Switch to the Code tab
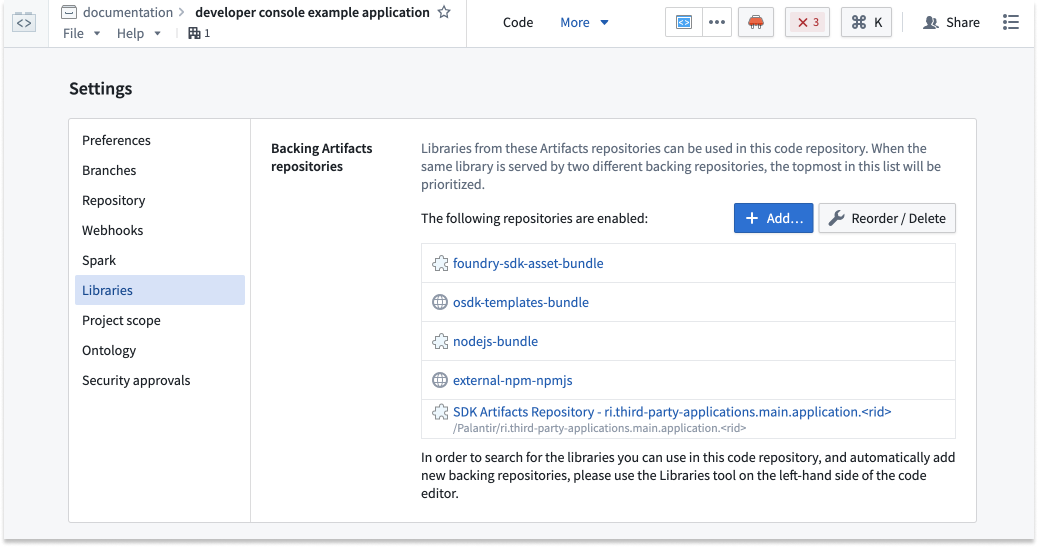Viewport: 1038px width, 547px height. pos(518,23)
